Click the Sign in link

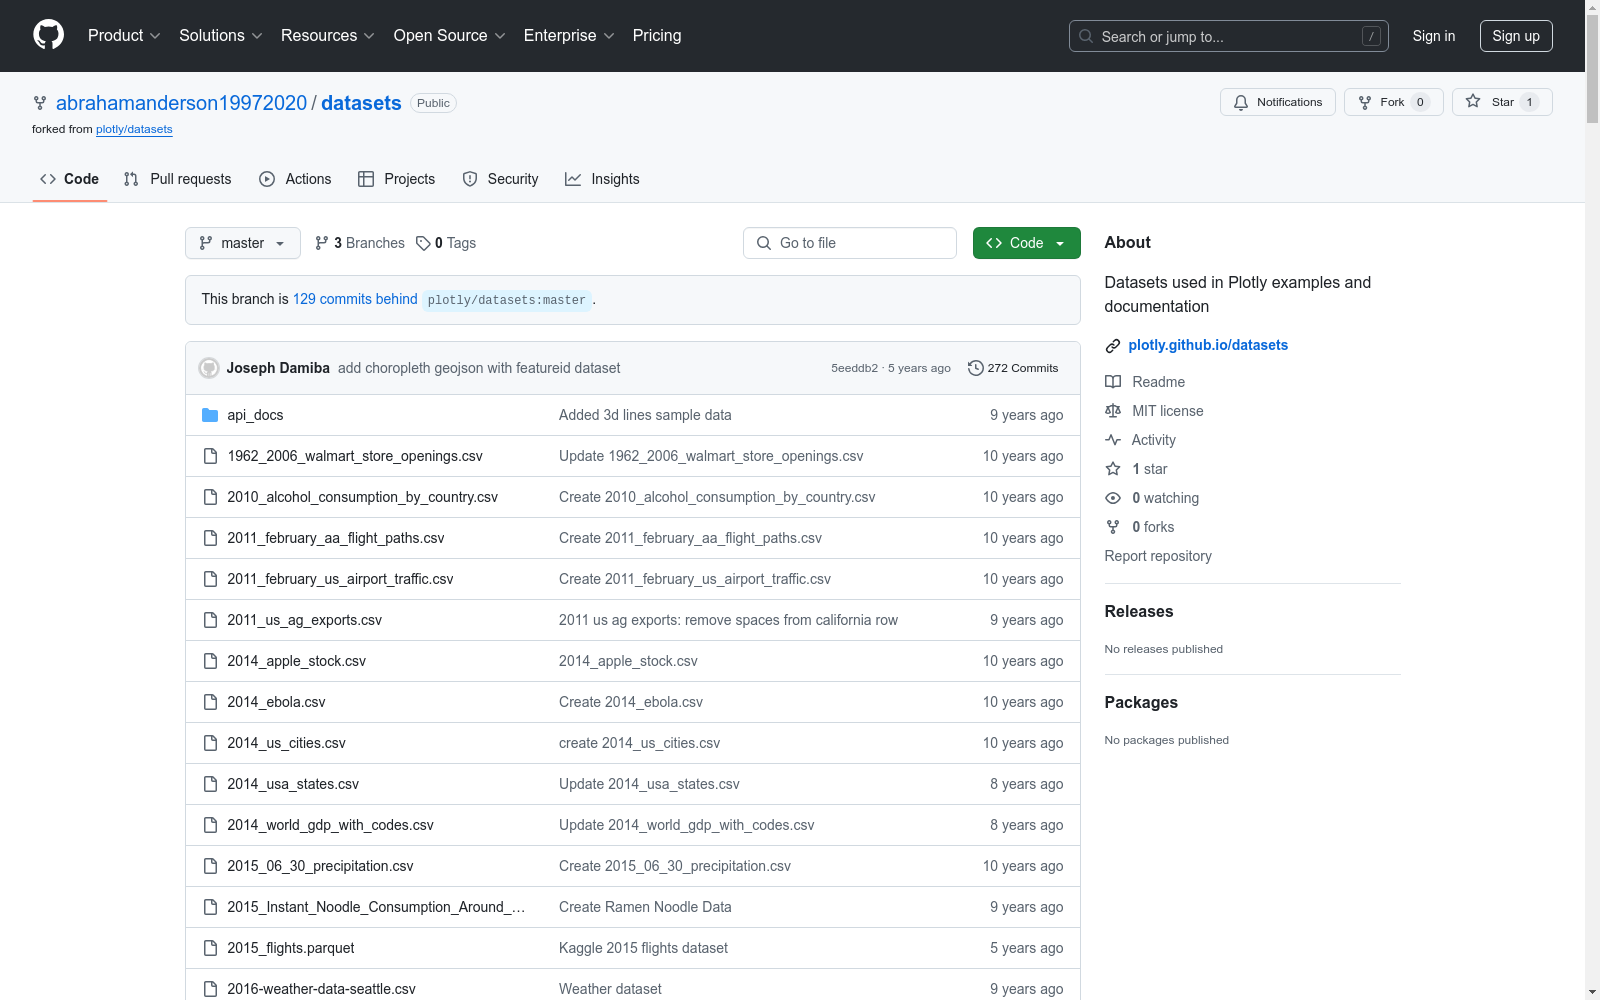(x=1434, y=36)
